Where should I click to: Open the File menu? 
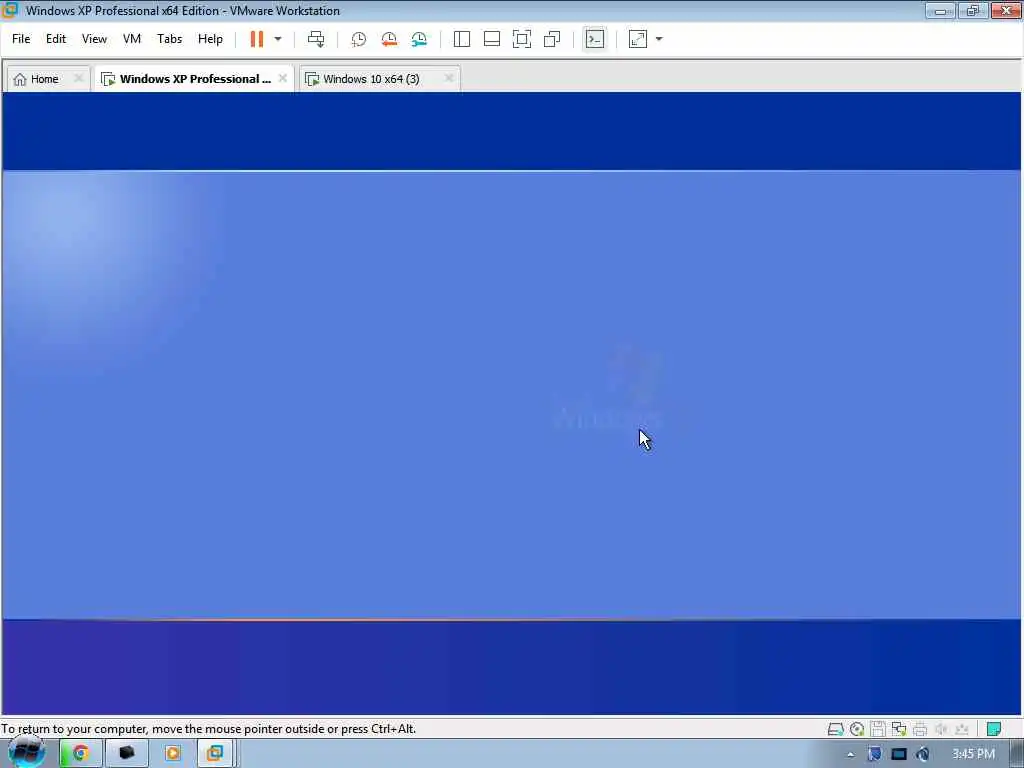pos(21,39)
